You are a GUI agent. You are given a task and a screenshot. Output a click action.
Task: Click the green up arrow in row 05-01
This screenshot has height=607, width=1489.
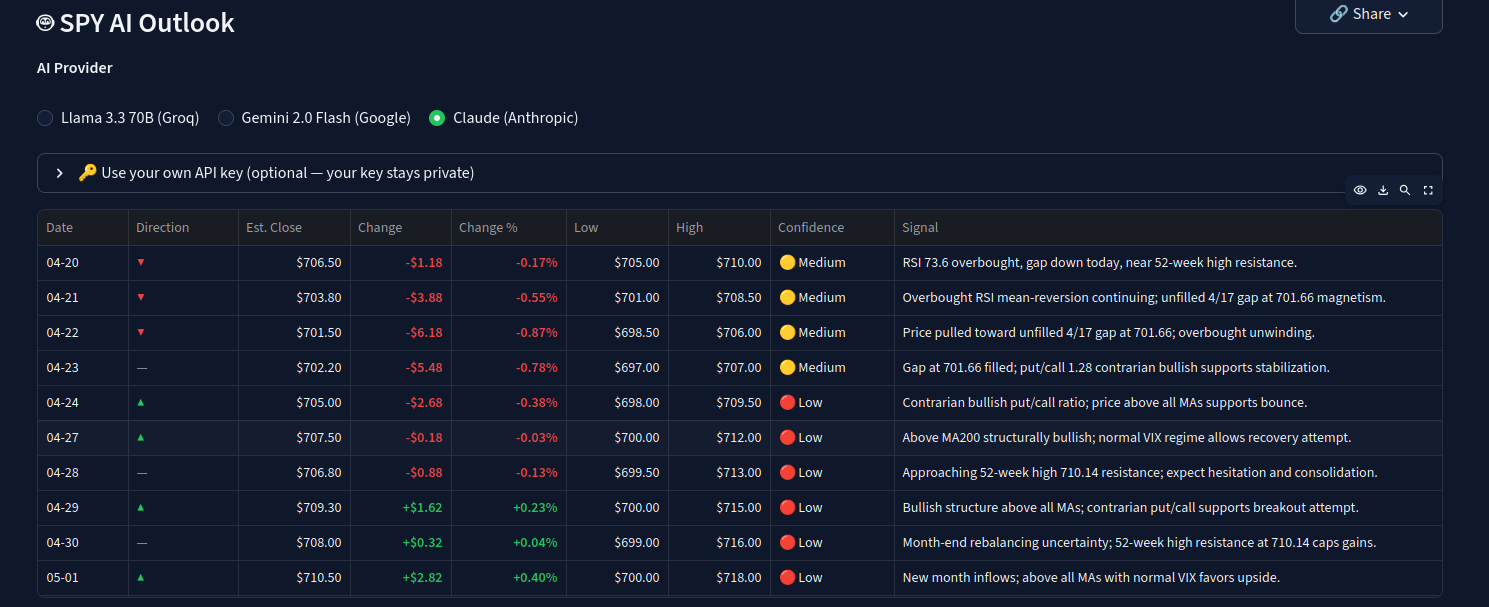point(141,577)
